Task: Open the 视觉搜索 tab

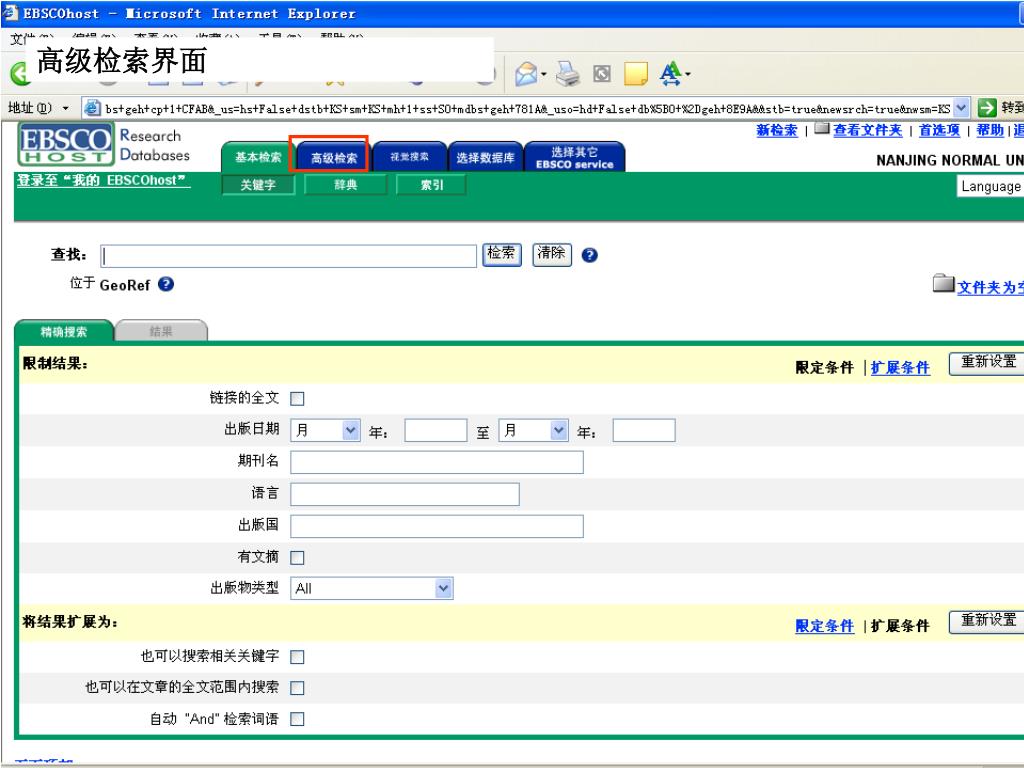Action: (x=409, y=157)
